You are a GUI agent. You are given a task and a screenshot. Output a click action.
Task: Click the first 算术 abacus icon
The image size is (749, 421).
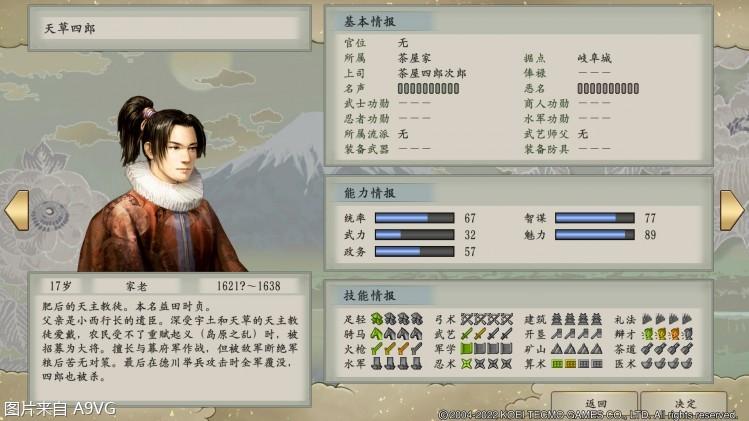pyautogui.click(x=557, y=364)
